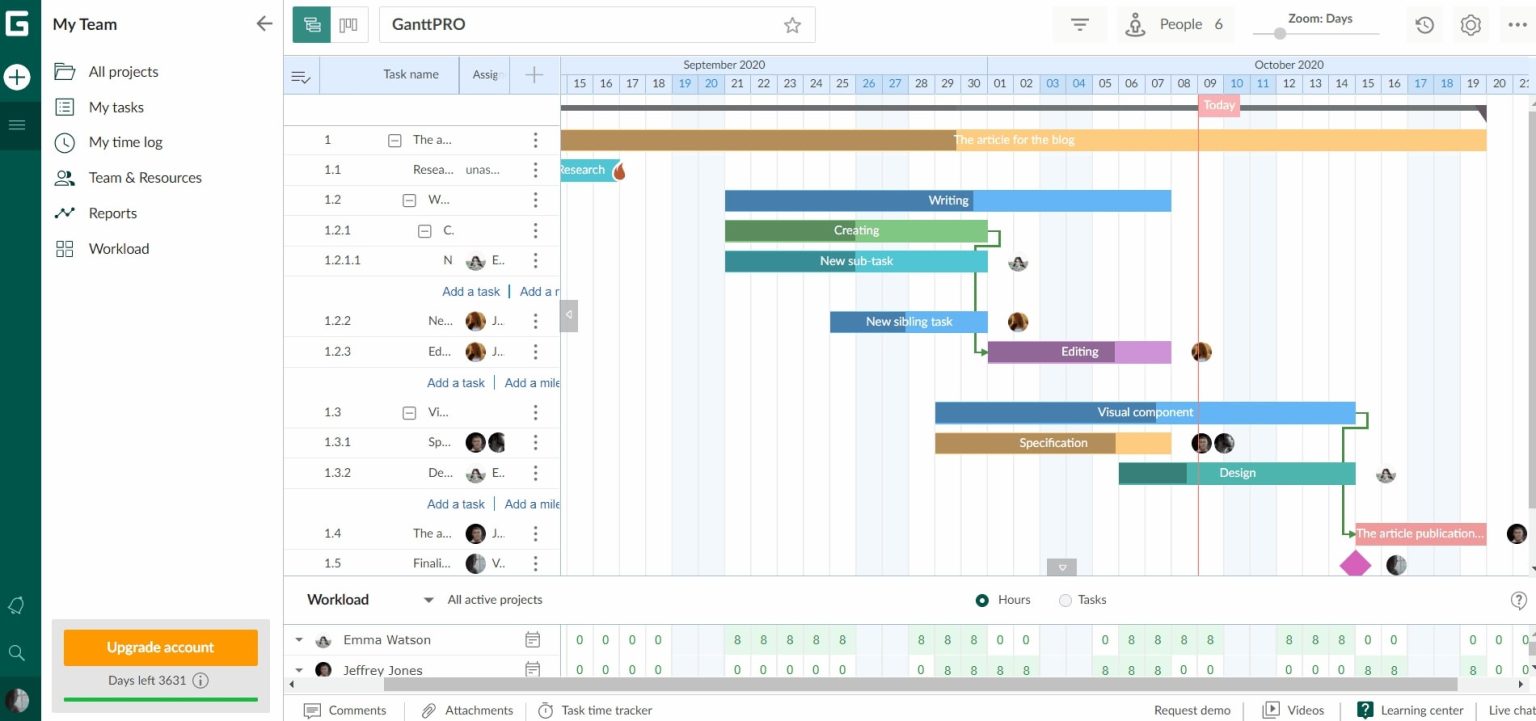The image size is (1536, 721).
Task: Open the Reports section in sidebar
Action: click(x=114, y=213)
